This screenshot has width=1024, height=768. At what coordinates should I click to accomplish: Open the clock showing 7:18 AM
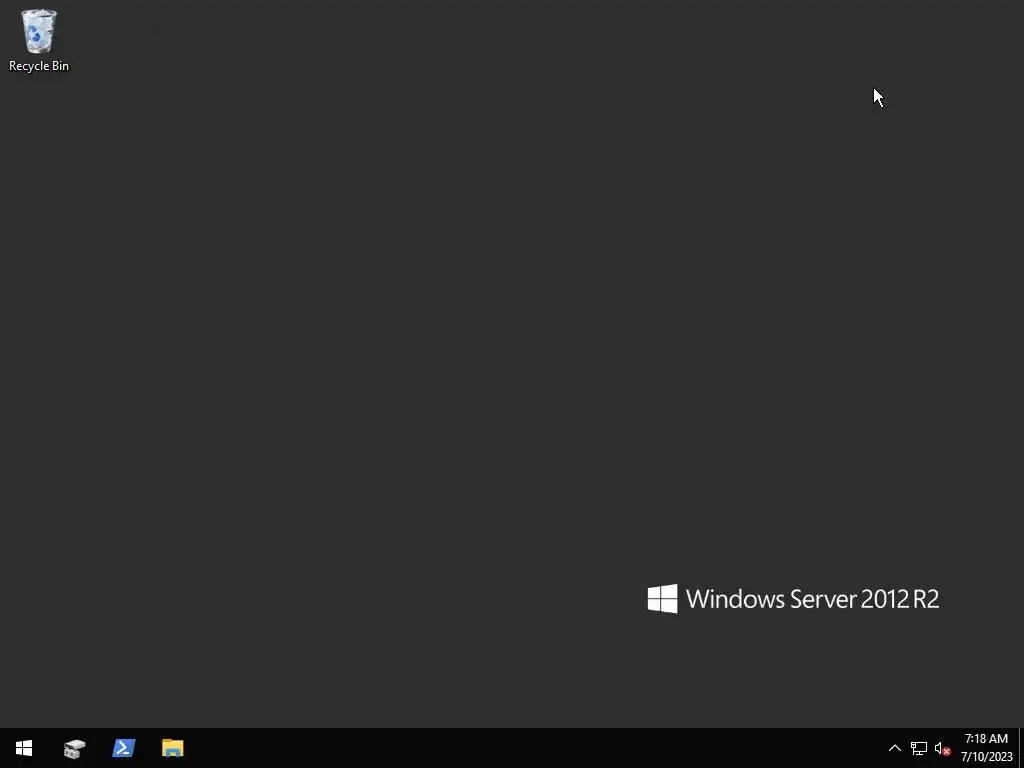pyautogui.click(x=986, y=748)
